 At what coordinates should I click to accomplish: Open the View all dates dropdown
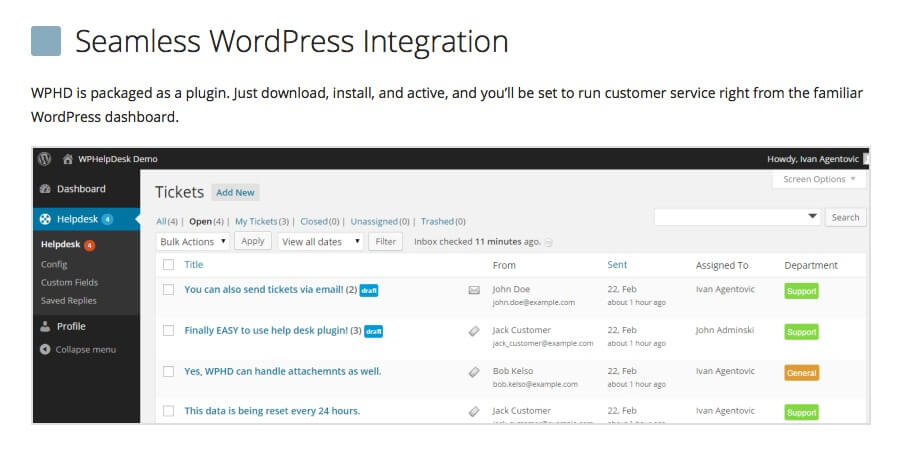320,242
